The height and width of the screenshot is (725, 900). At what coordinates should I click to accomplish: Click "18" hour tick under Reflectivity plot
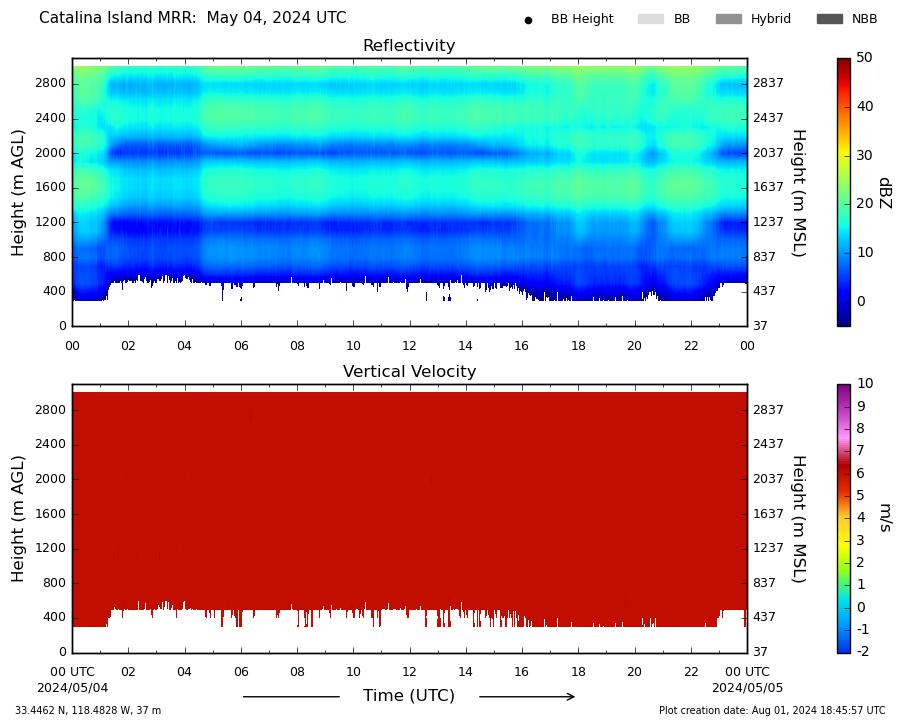578,346
